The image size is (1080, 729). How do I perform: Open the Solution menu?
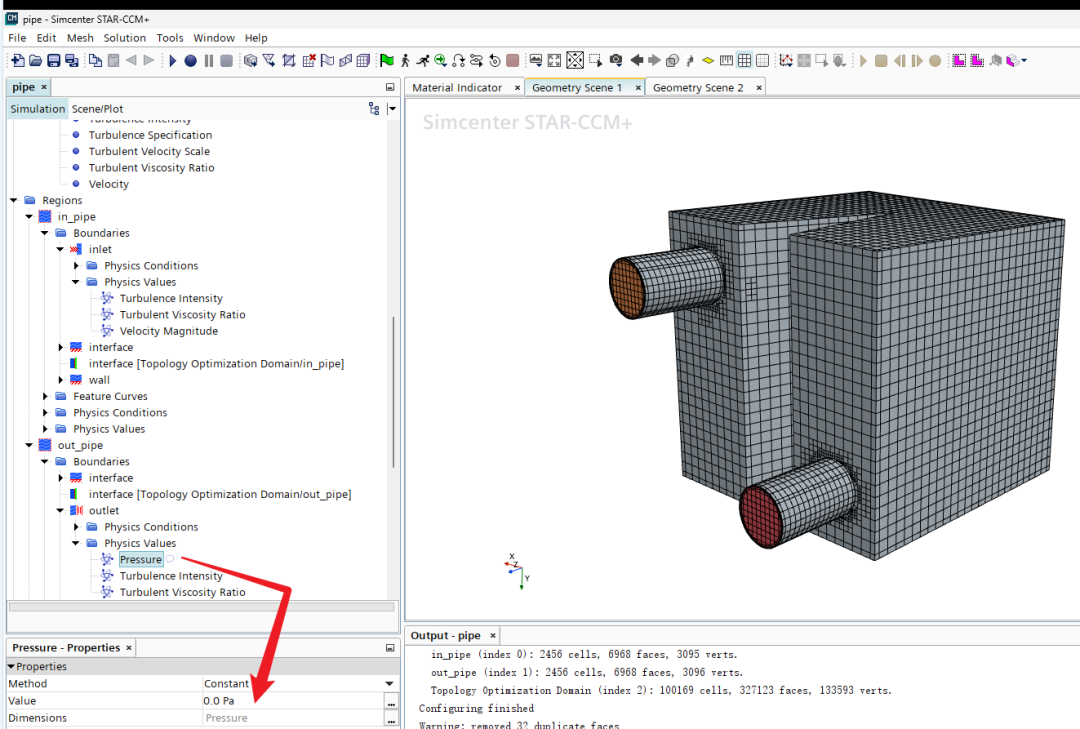tap(125, 38)
